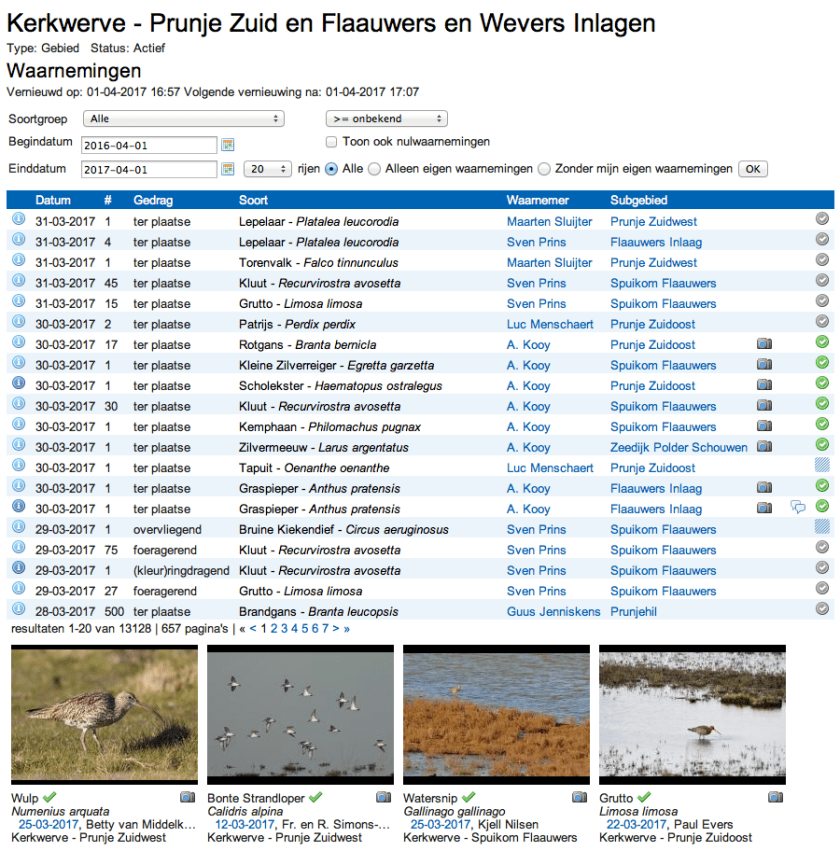
Task: Open the '>= onbekend' dropdown
Action: (387, 119)
